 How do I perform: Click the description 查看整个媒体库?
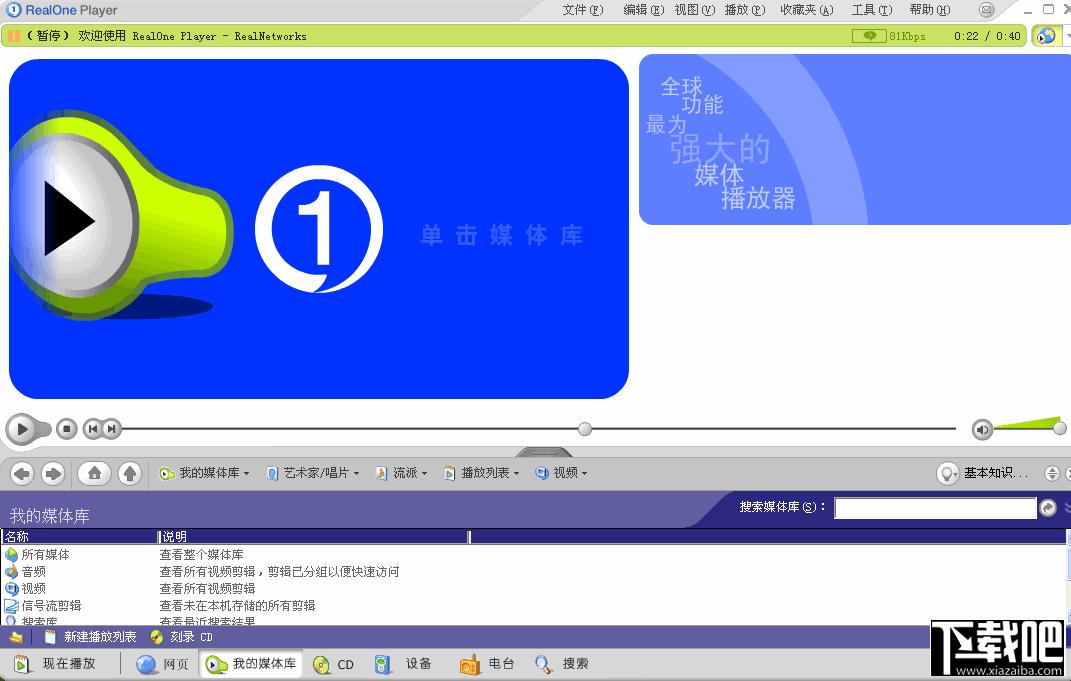[x=201, y=555]
